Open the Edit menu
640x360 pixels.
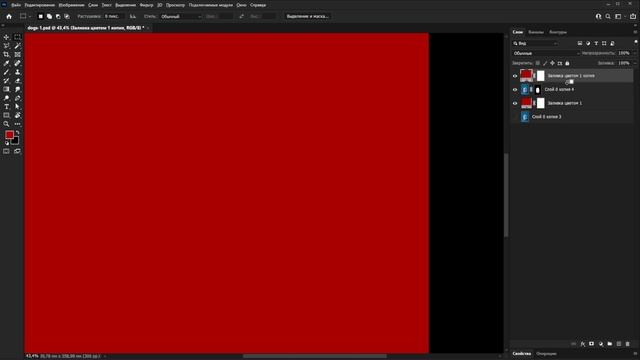click(x=40, y=5)
